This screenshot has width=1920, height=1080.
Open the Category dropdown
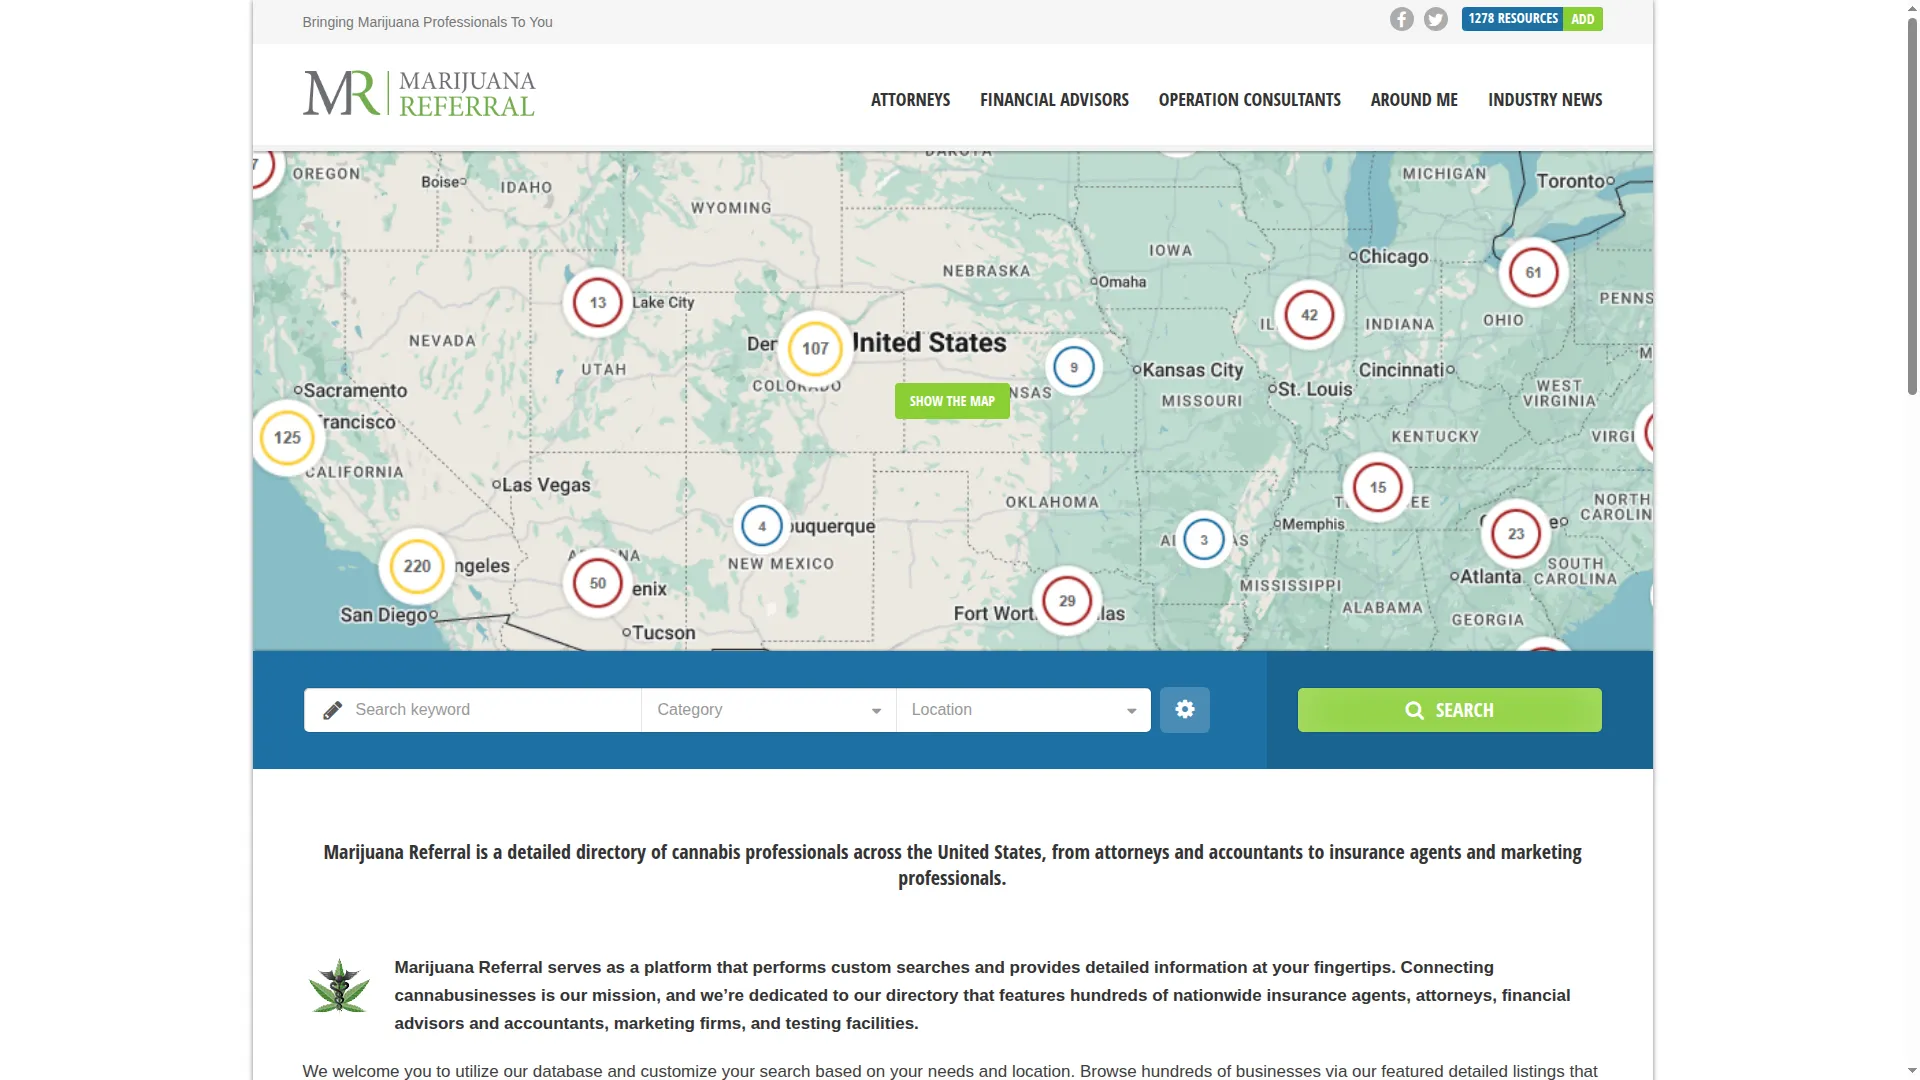click(768, 710)
